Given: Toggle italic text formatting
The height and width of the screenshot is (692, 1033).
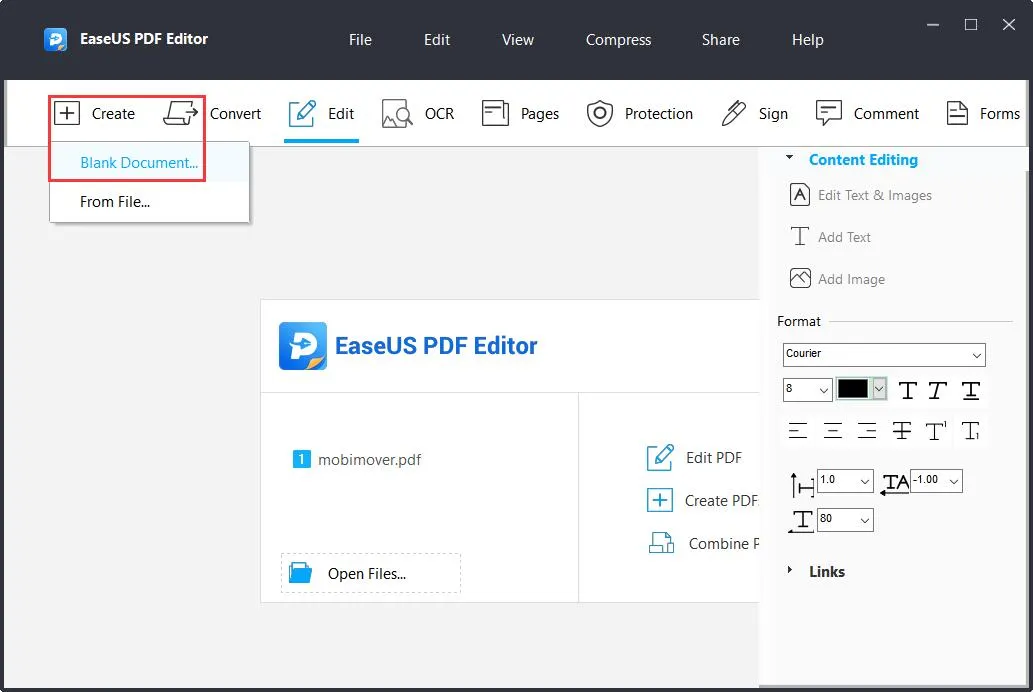Looking at the screenshot, I should tap(938, 391).
